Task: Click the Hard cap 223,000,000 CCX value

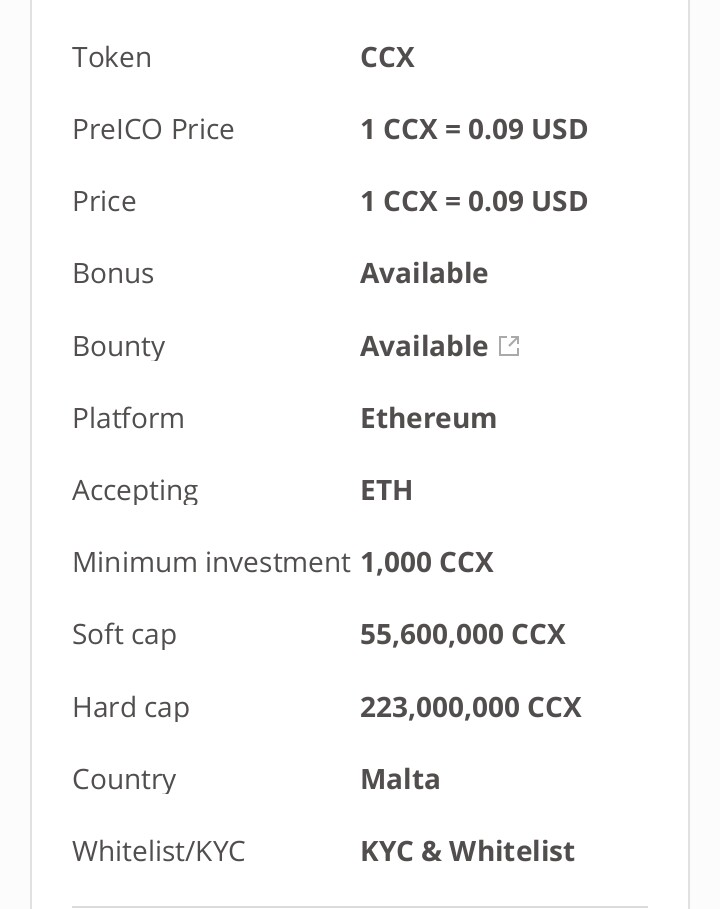Action: click(471, 707)
